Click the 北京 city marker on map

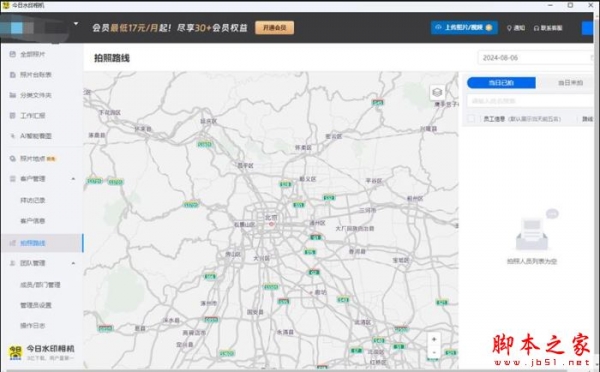(x=271, y=224)
